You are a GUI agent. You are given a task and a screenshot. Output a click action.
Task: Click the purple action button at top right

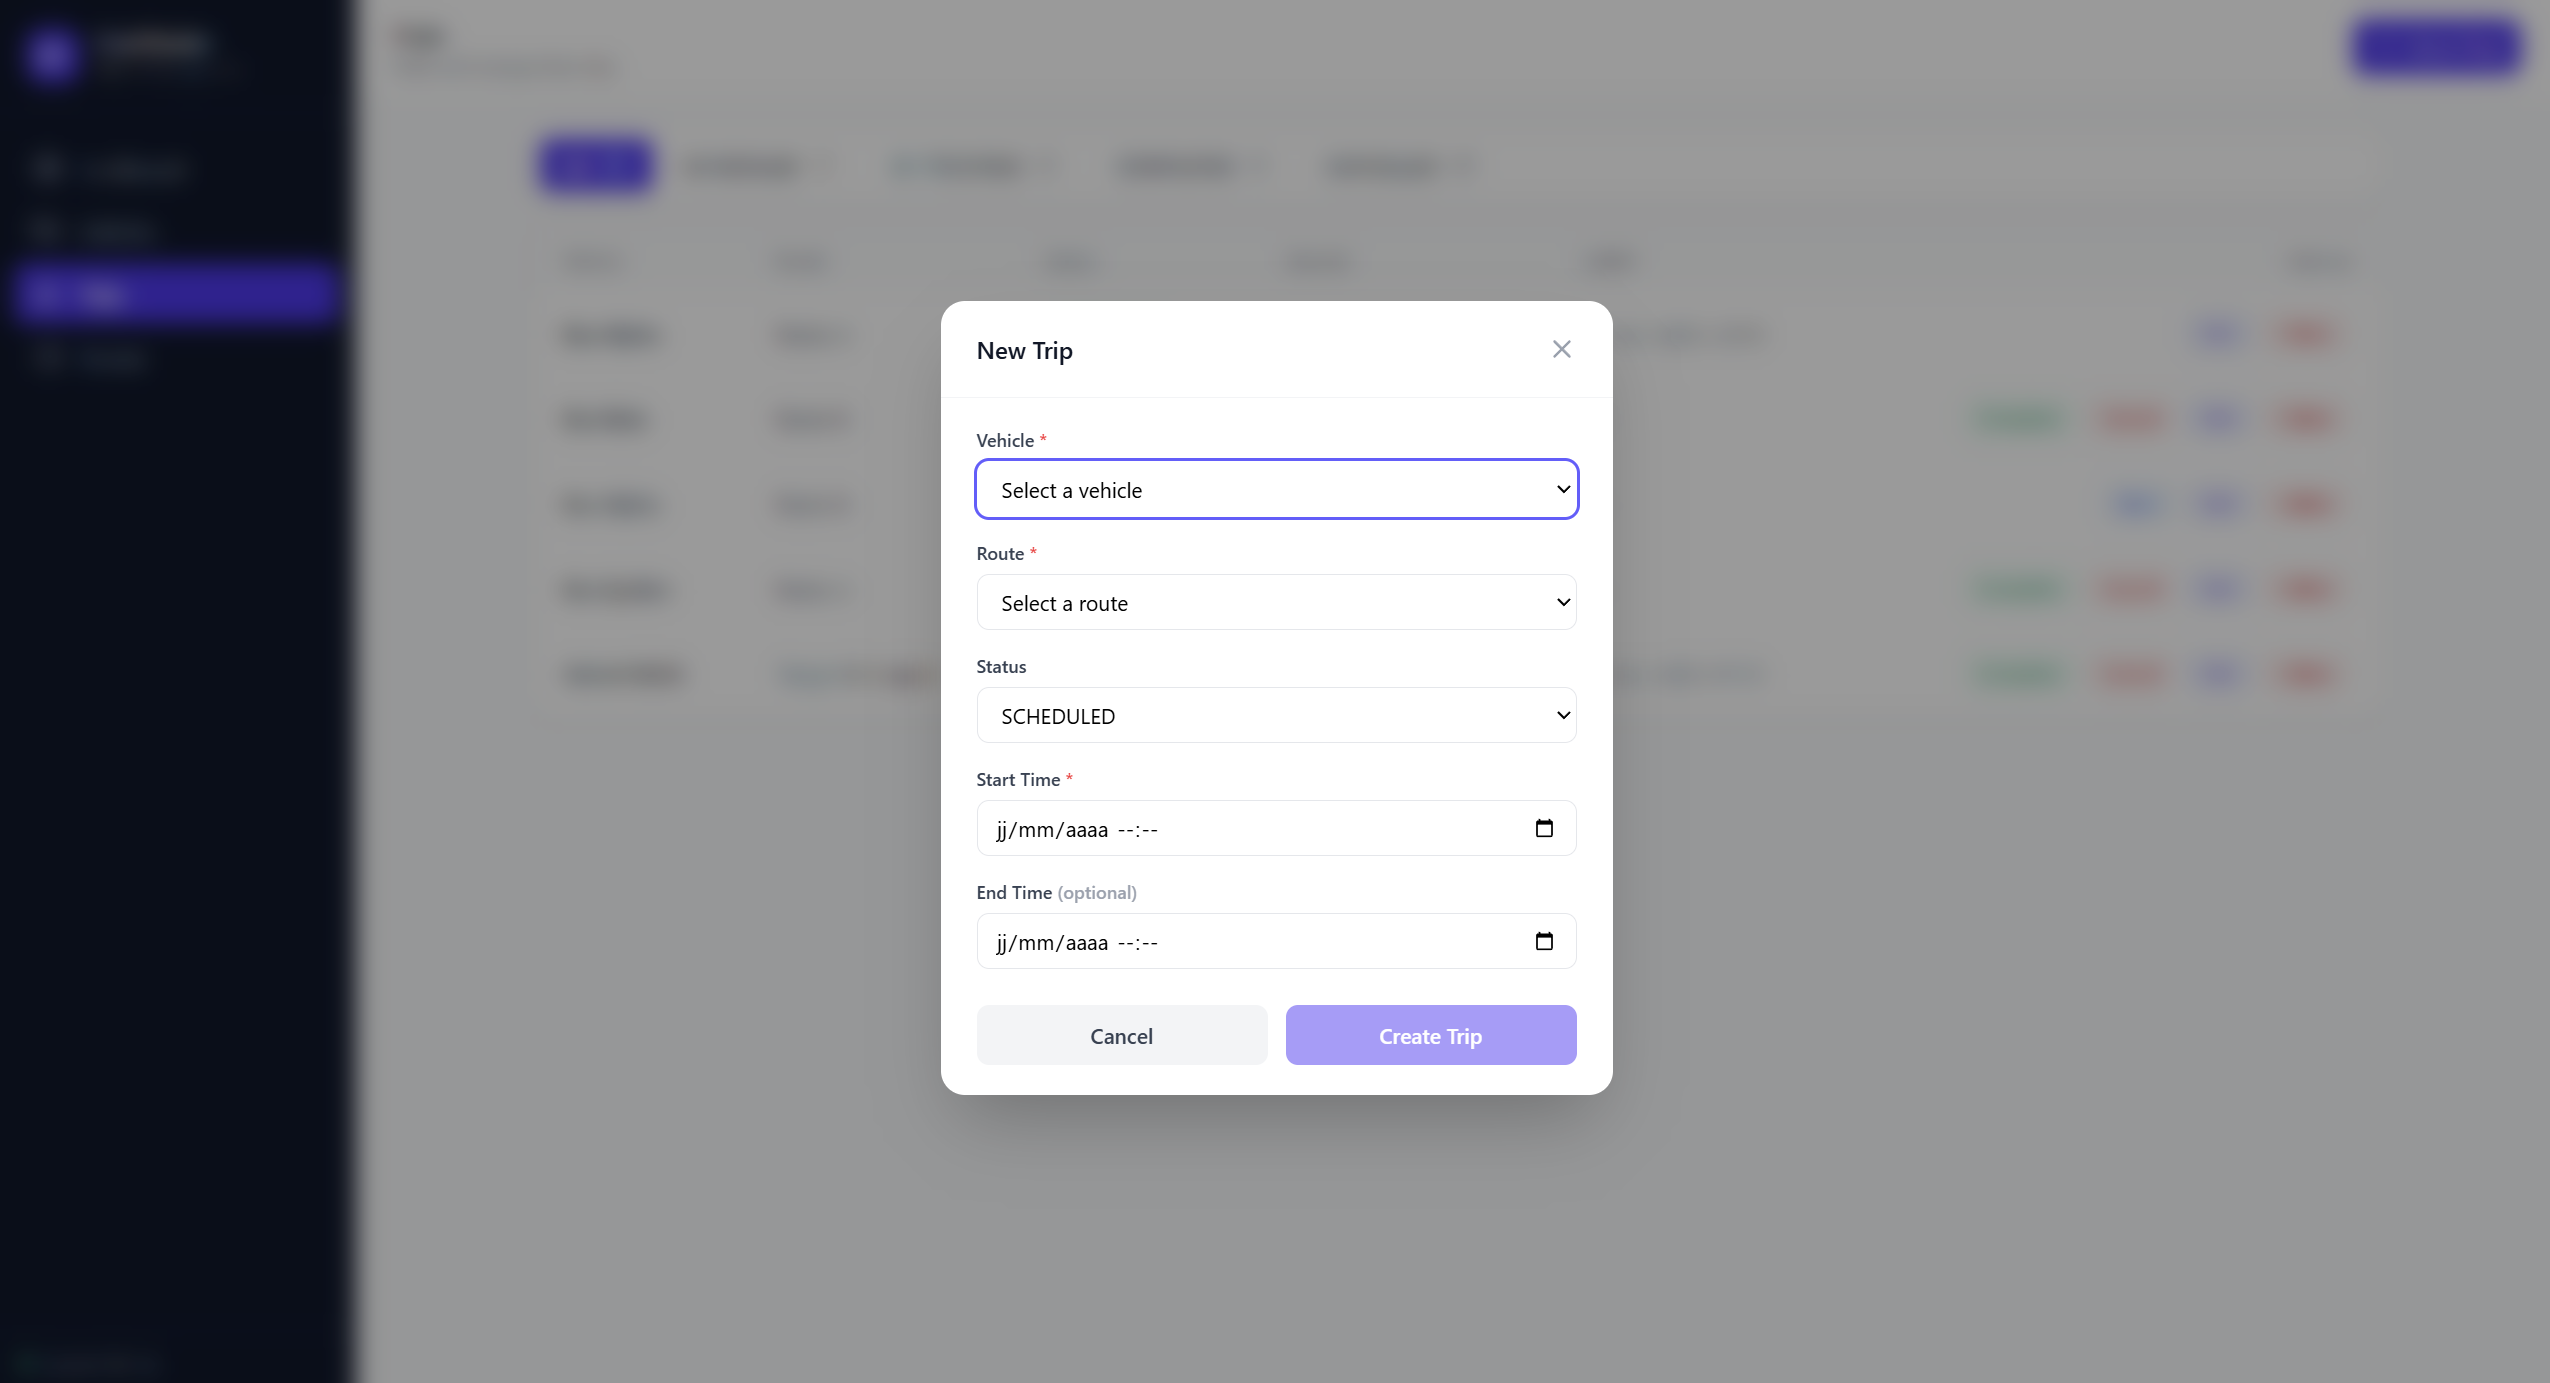click(x=2437, y=47)
